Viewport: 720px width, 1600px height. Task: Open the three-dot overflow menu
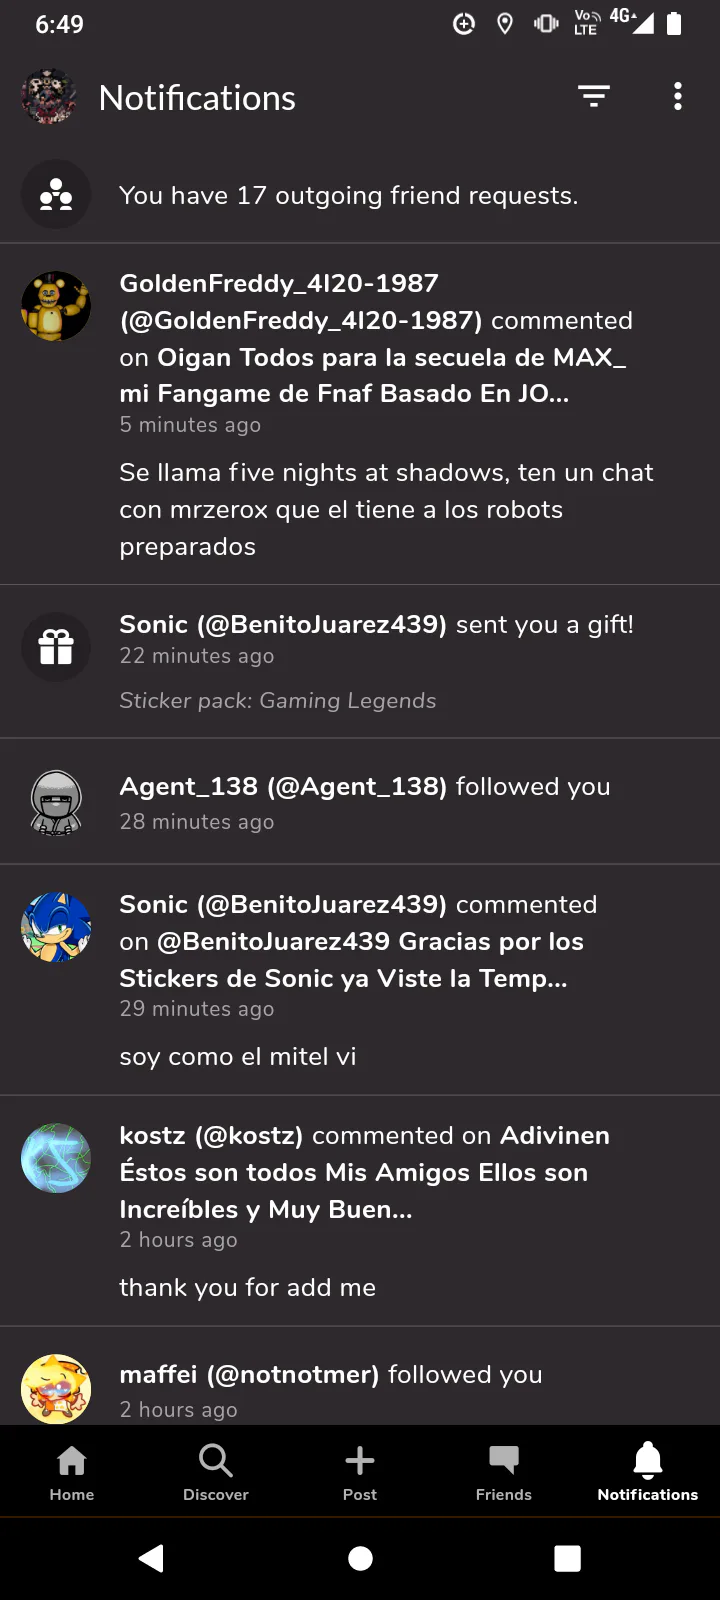click(x=678, y=96)
